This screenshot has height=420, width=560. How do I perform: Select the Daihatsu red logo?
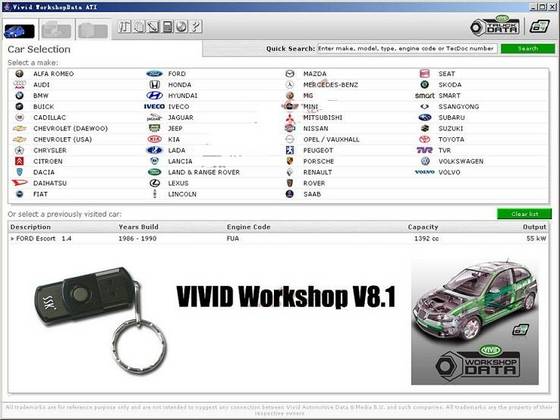tap(19, 183)
